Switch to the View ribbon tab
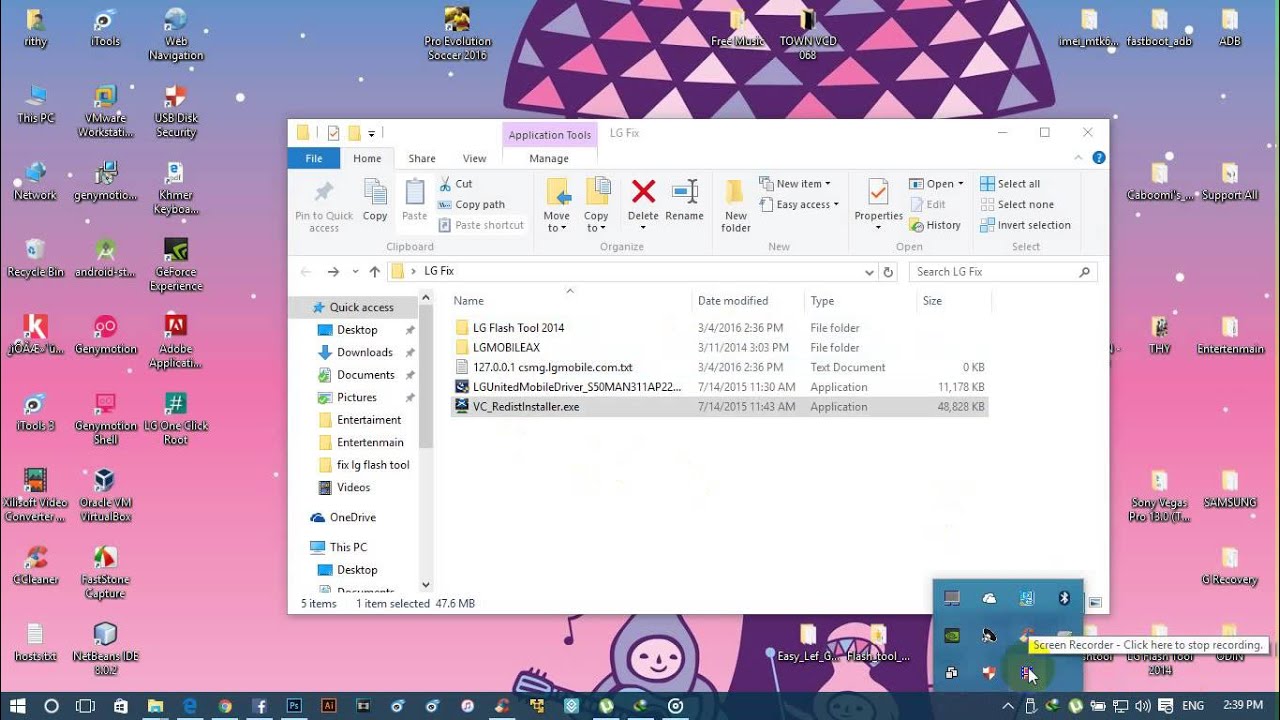This screenshot has width=1280, height=720. [474, 158]
